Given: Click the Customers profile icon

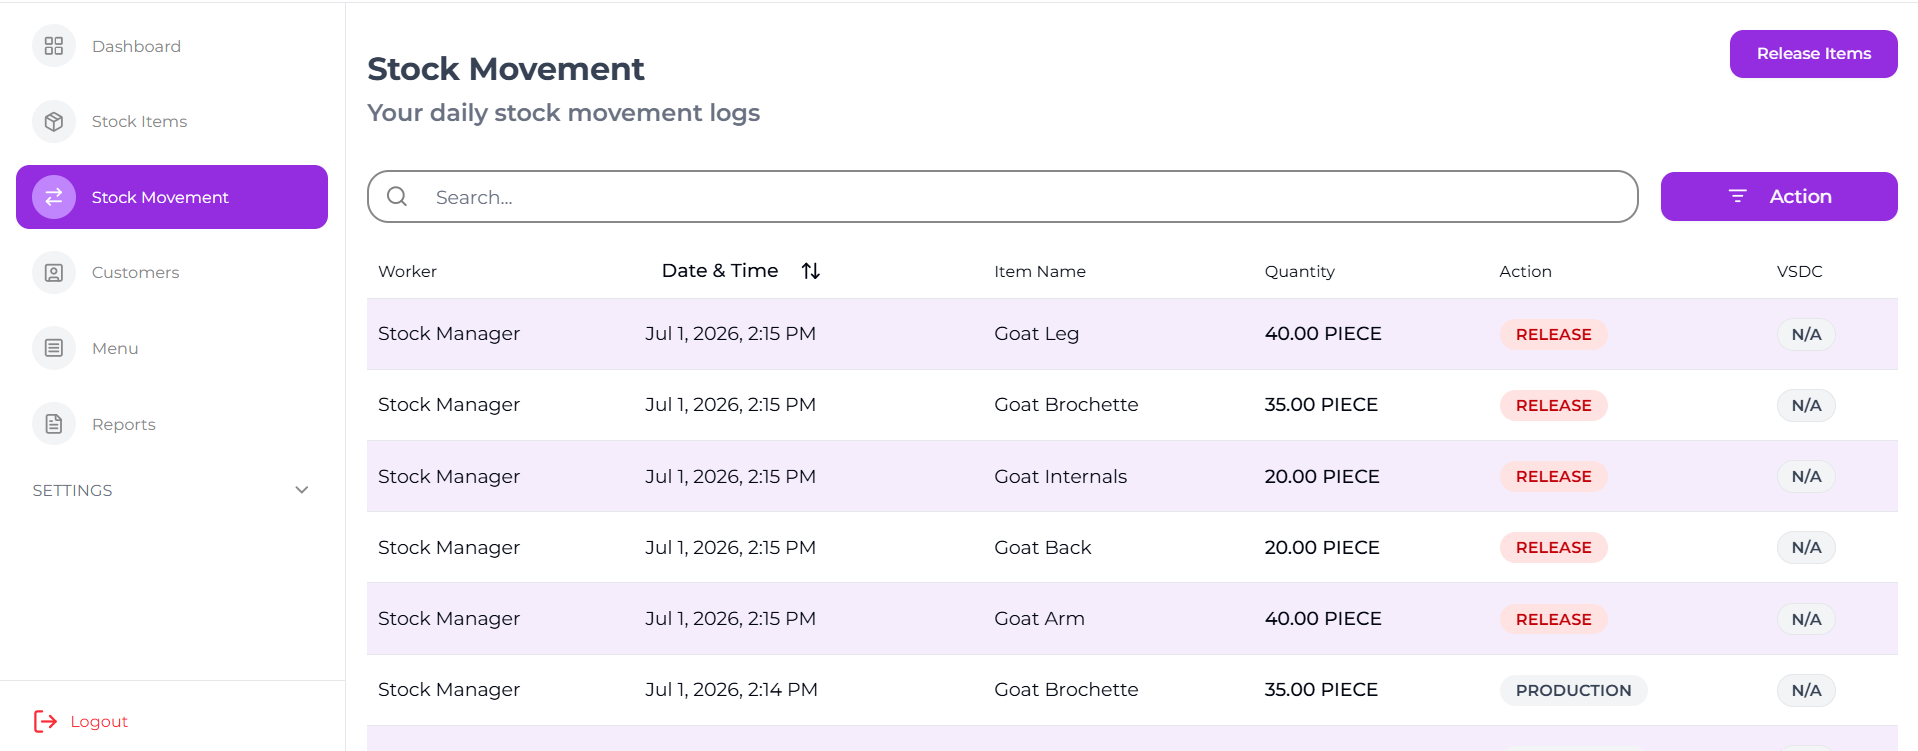Looking at the screenshot, I should click(54, 273).
